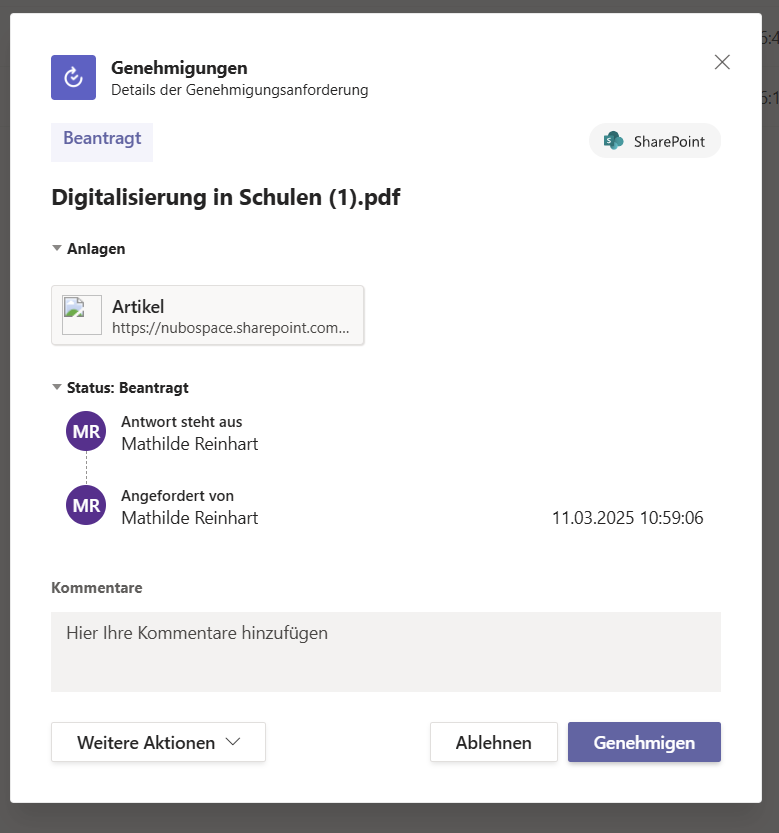The height and width of the screenshot is (833, 779).
Task: Click Mathilde Reinhart under Angefordert von
Action: click(190, 517)
